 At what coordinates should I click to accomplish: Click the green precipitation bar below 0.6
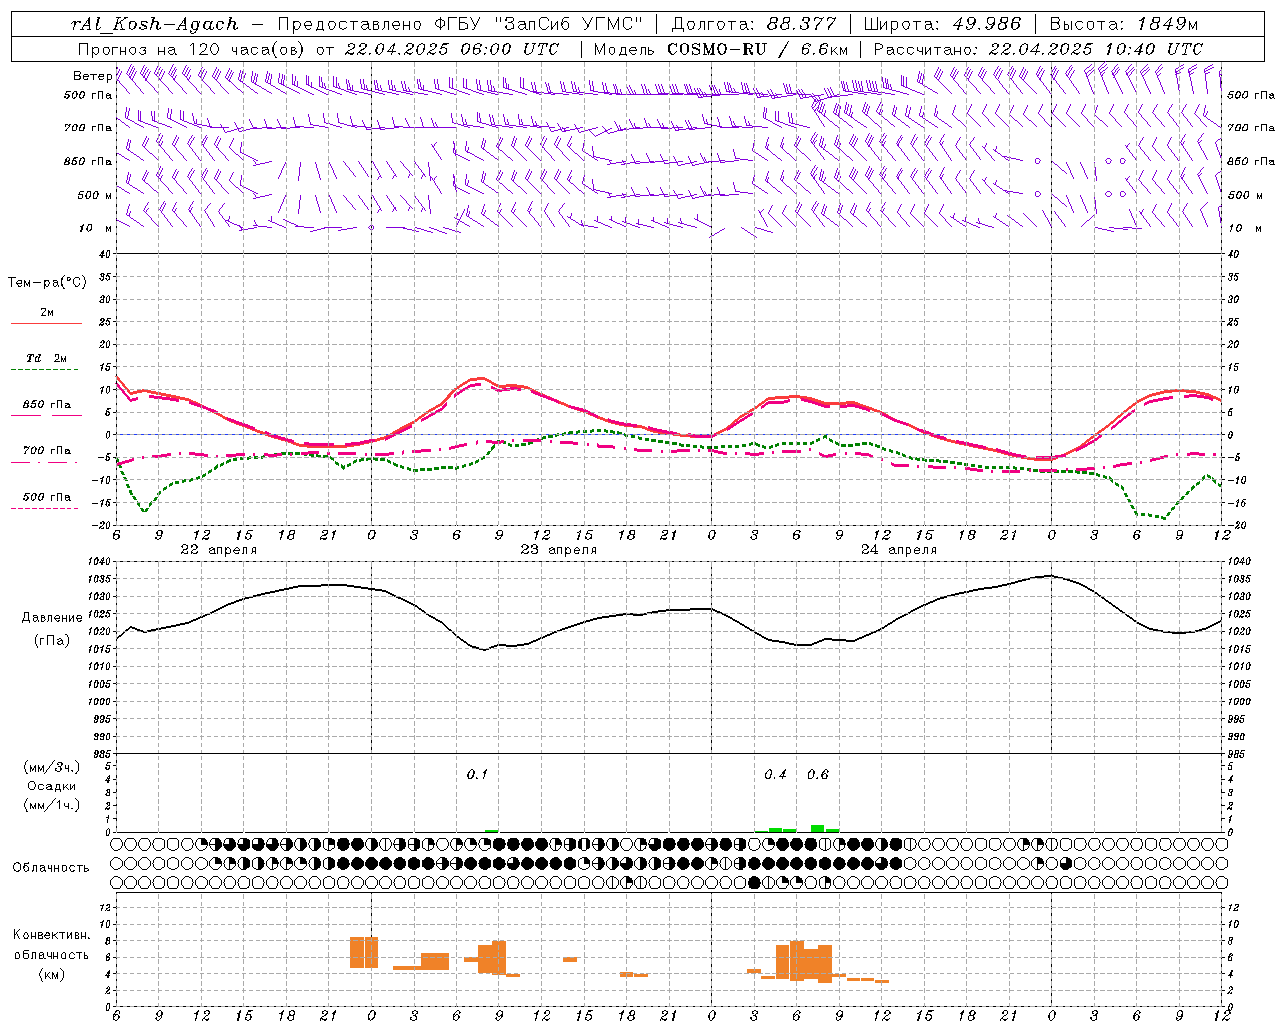pos(817,828)
